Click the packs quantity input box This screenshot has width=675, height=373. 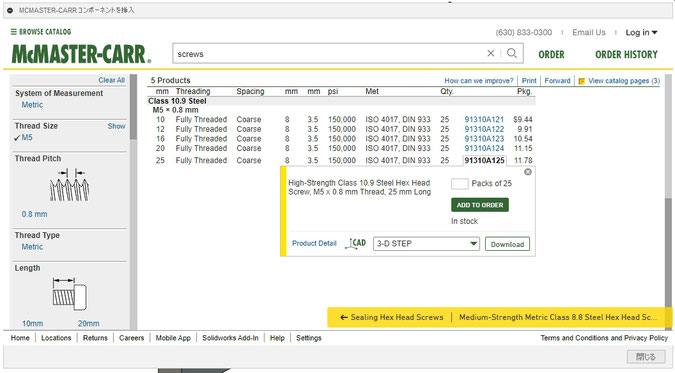460,184
